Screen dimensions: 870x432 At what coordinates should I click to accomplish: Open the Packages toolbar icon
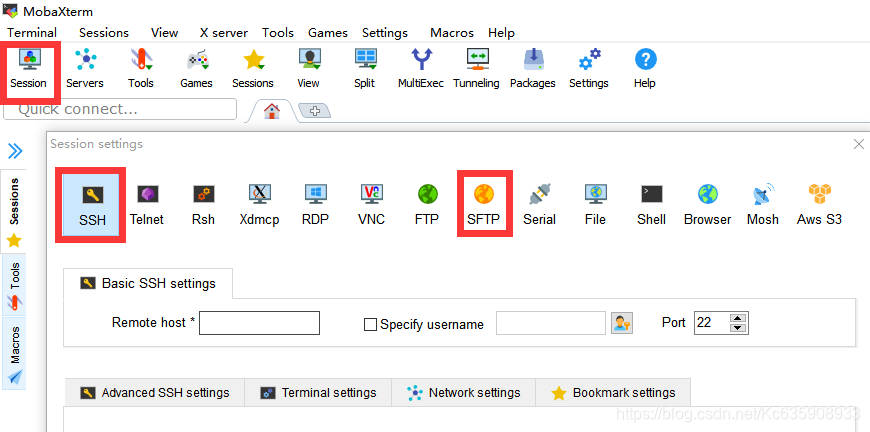pos(533,69)
